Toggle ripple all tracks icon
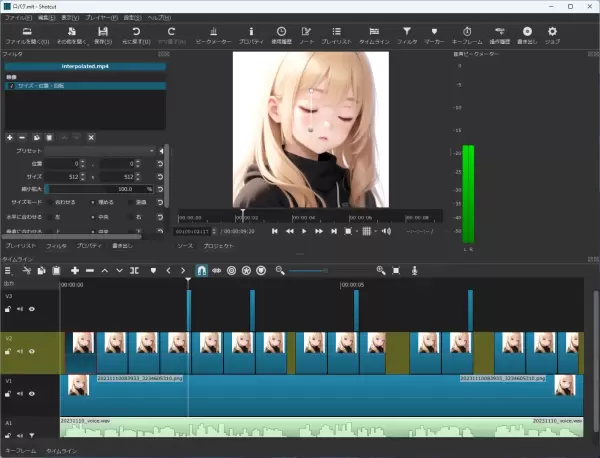 pos(246,271)
